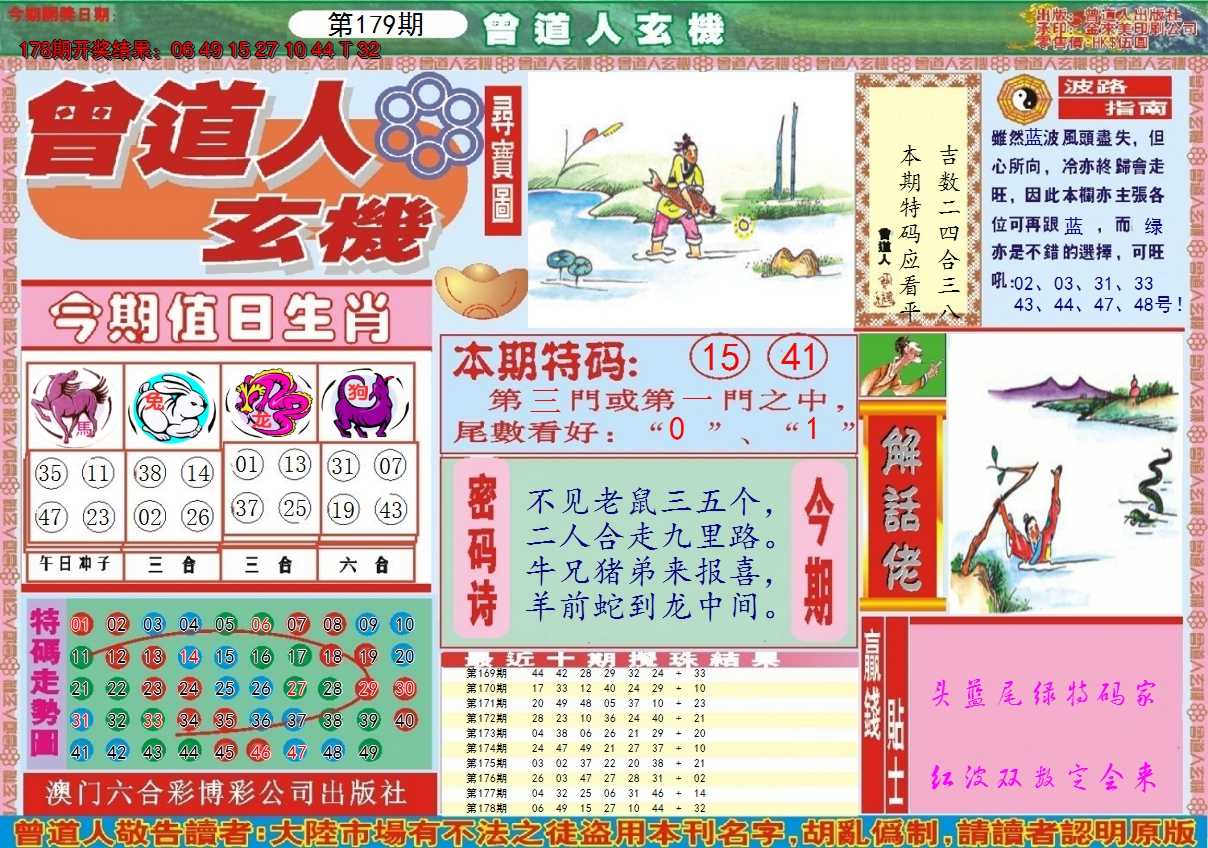This screenshot has width=1208, height=848.
Task: Click circled number 35 under the horse
Action: 51,473
